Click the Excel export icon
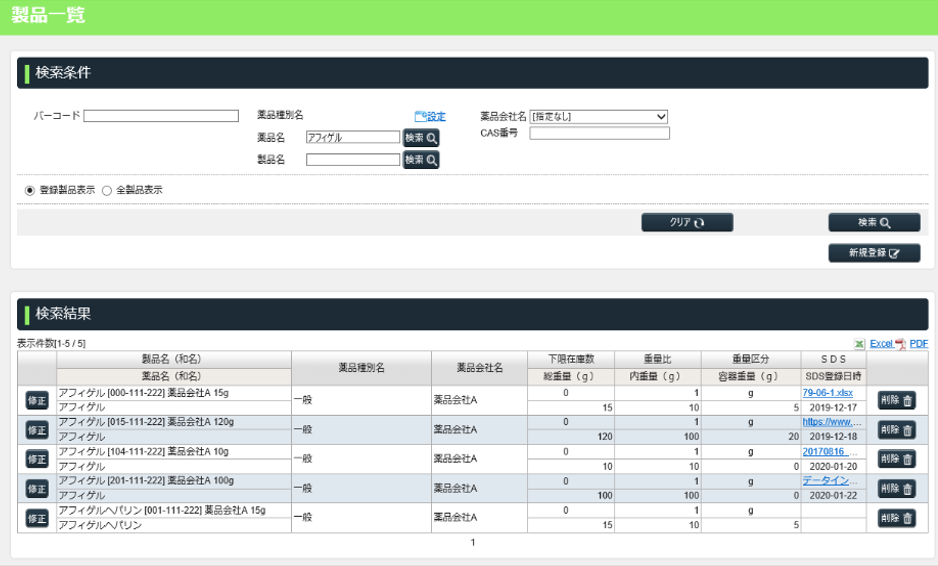 [x=859, y=344]
